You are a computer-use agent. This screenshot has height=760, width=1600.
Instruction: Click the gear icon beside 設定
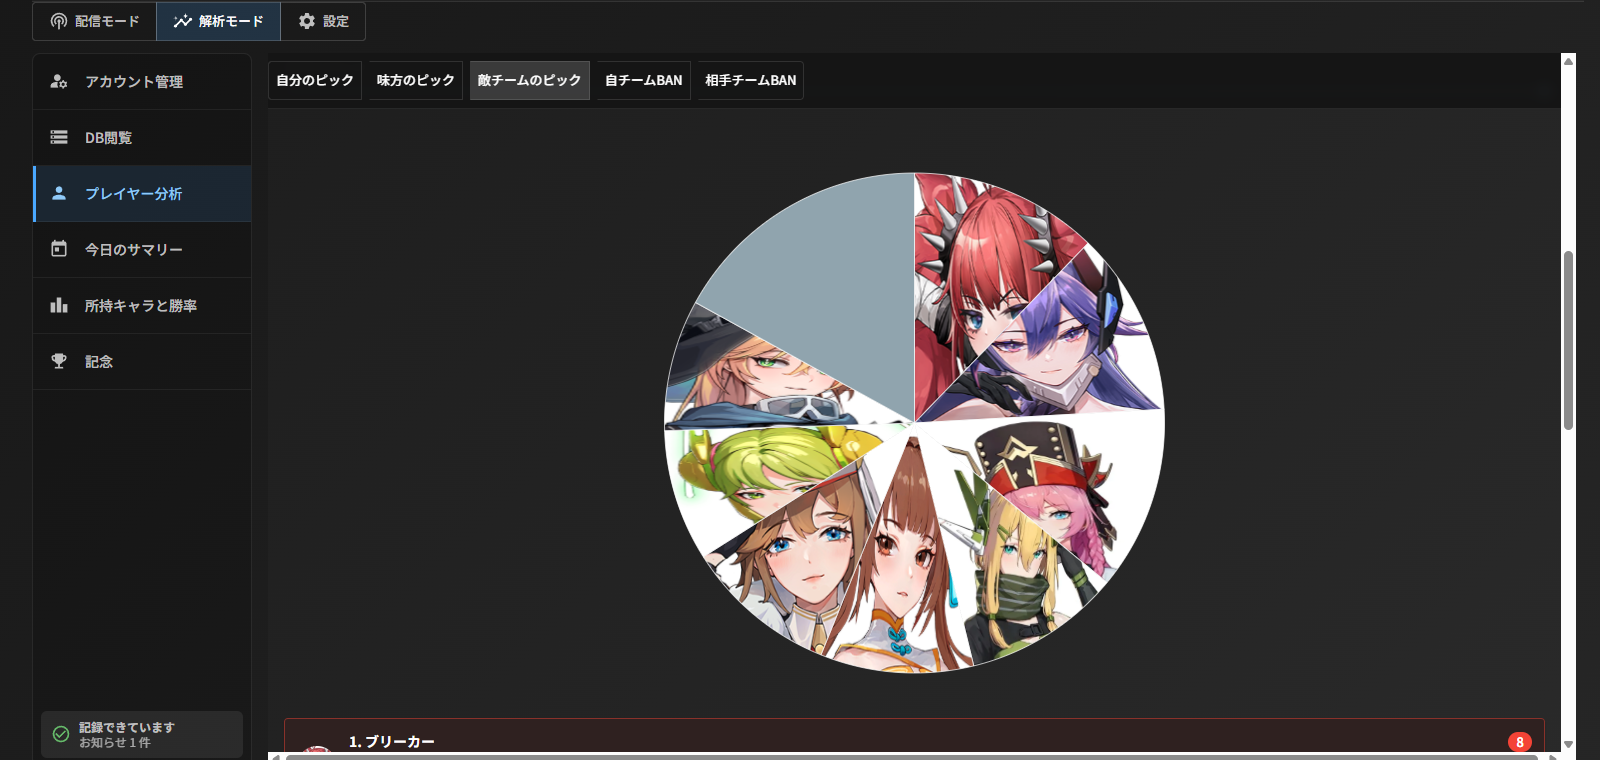point(307,21)
